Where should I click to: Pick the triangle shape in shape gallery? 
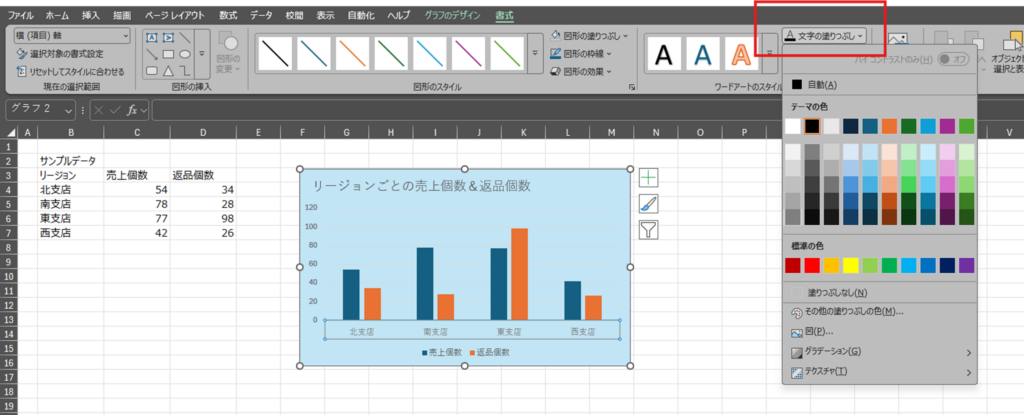169,70
